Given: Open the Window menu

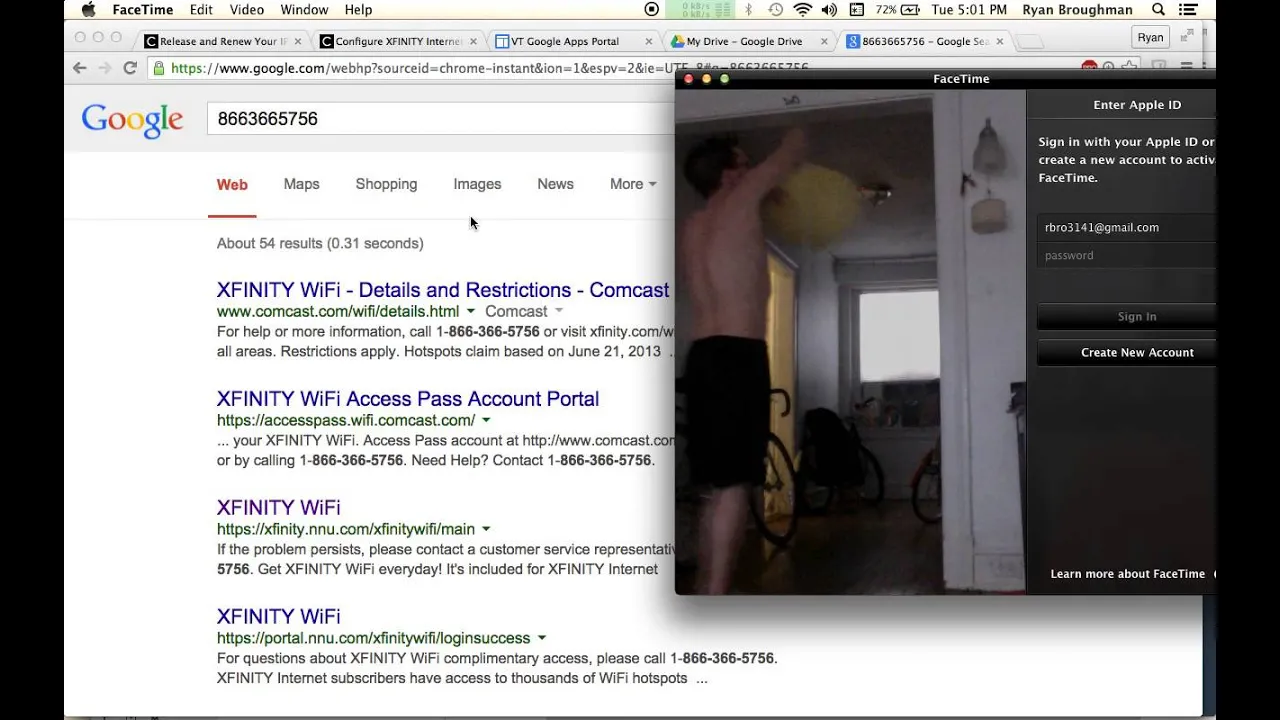Looking at the screenshot, I should [304, 10].
